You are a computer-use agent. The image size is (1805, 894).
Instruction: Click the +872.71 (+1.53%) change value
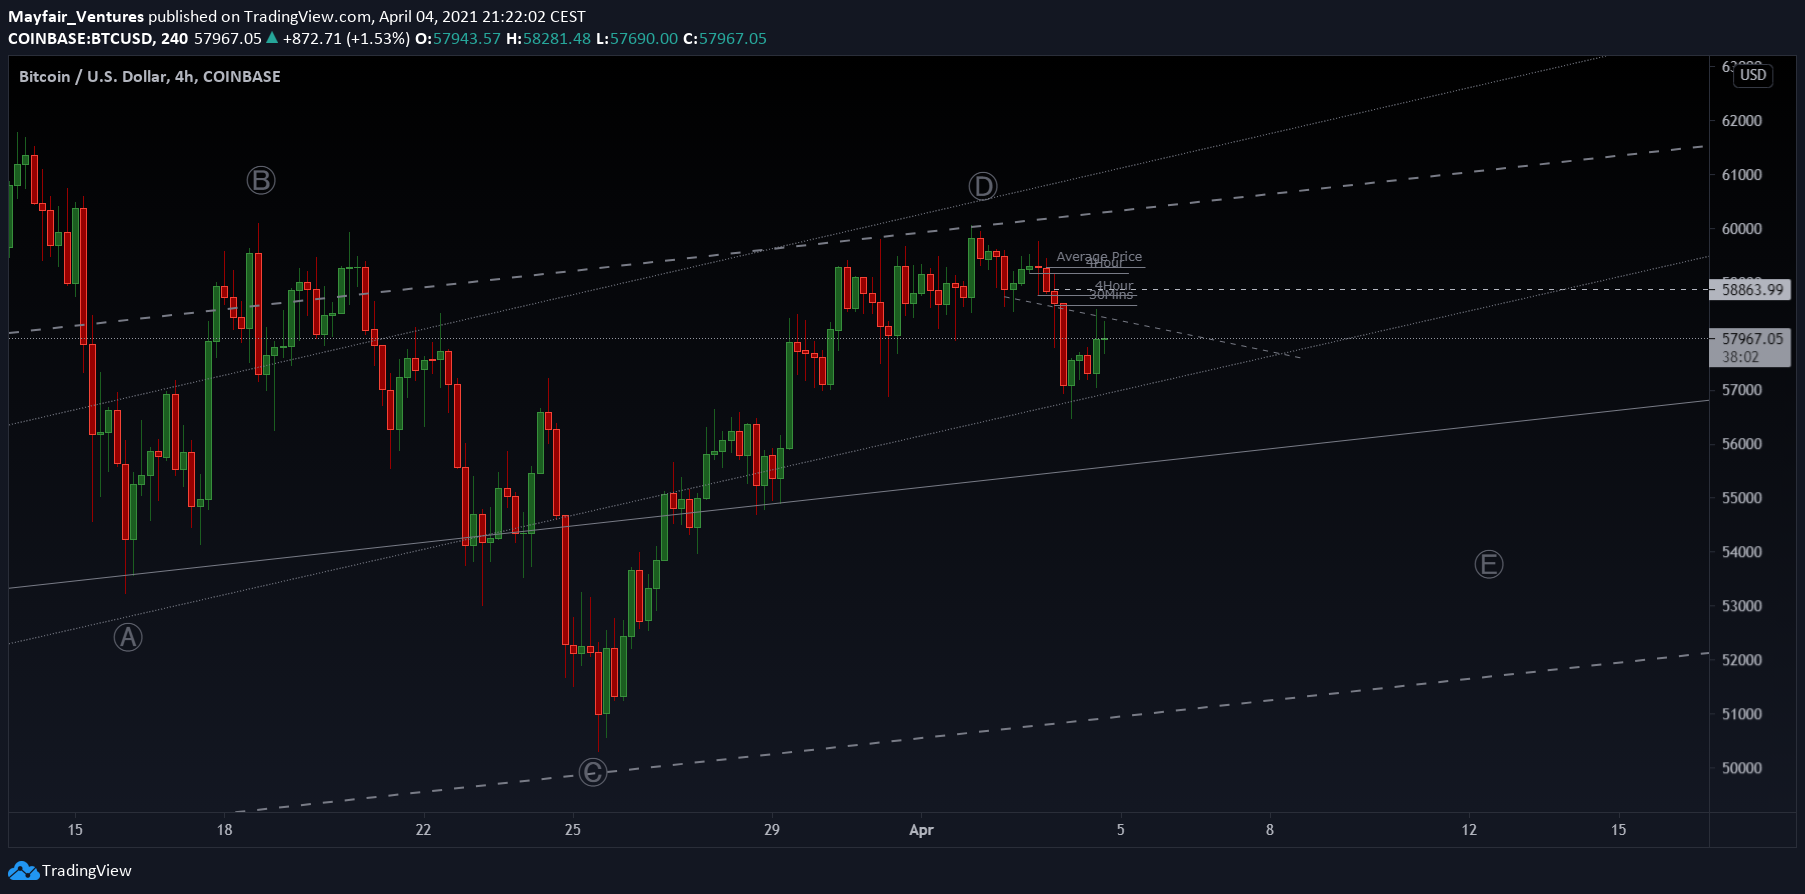click(x=346, y=38)
